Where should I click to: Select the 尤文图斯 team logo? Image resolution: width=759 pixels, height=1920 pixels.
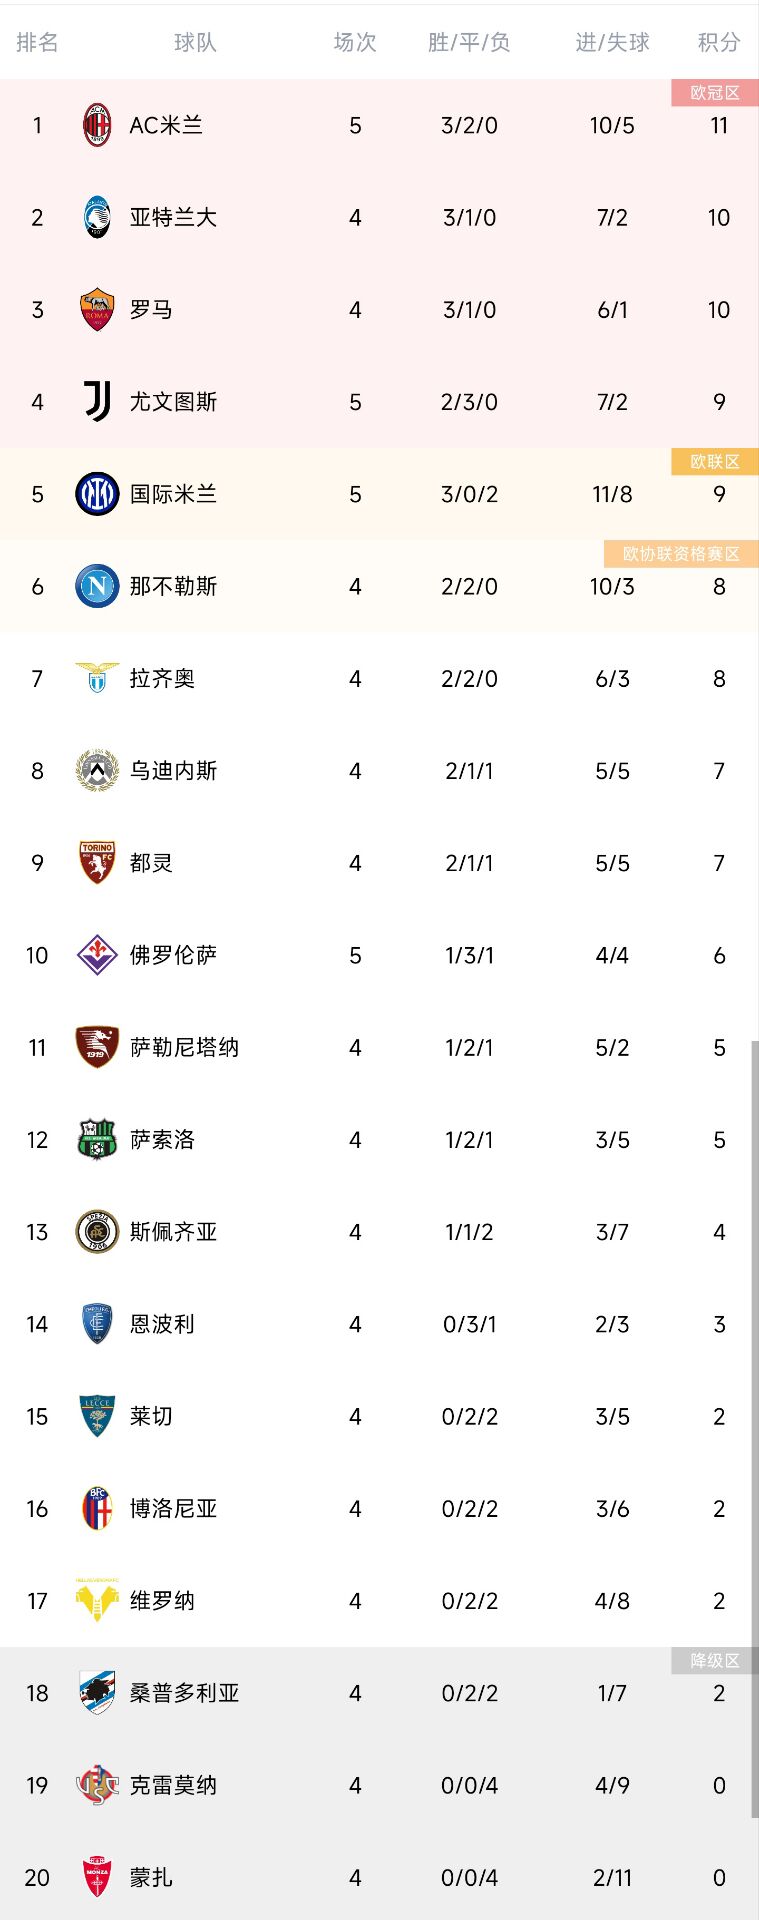click(x=97, y=401)
